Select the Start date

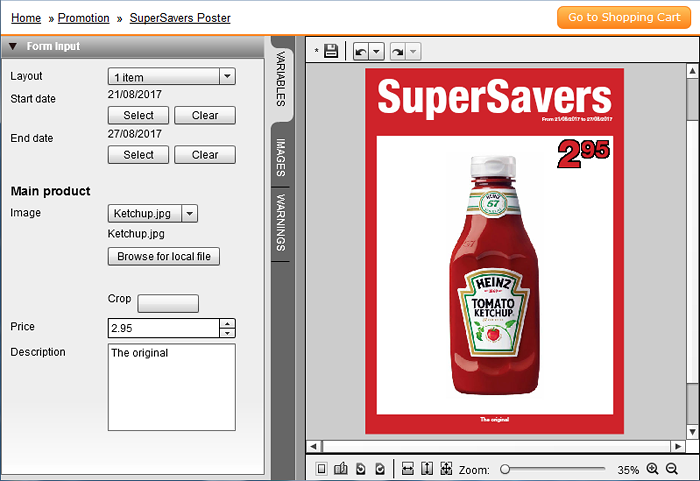(138, 115)
